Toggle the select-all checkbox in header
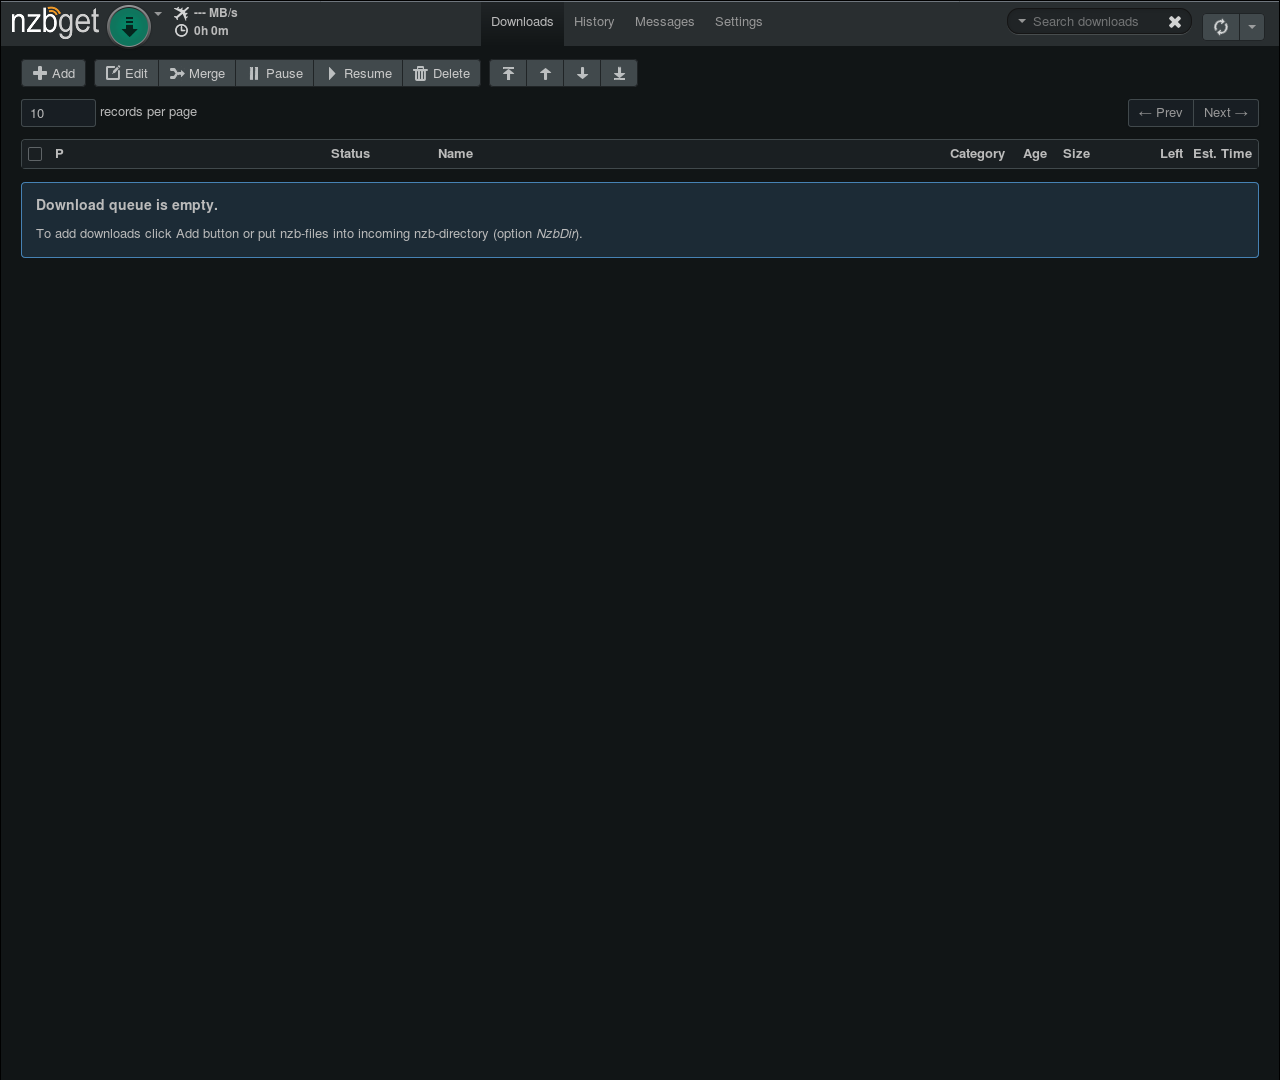 click(x=35, y=154)
